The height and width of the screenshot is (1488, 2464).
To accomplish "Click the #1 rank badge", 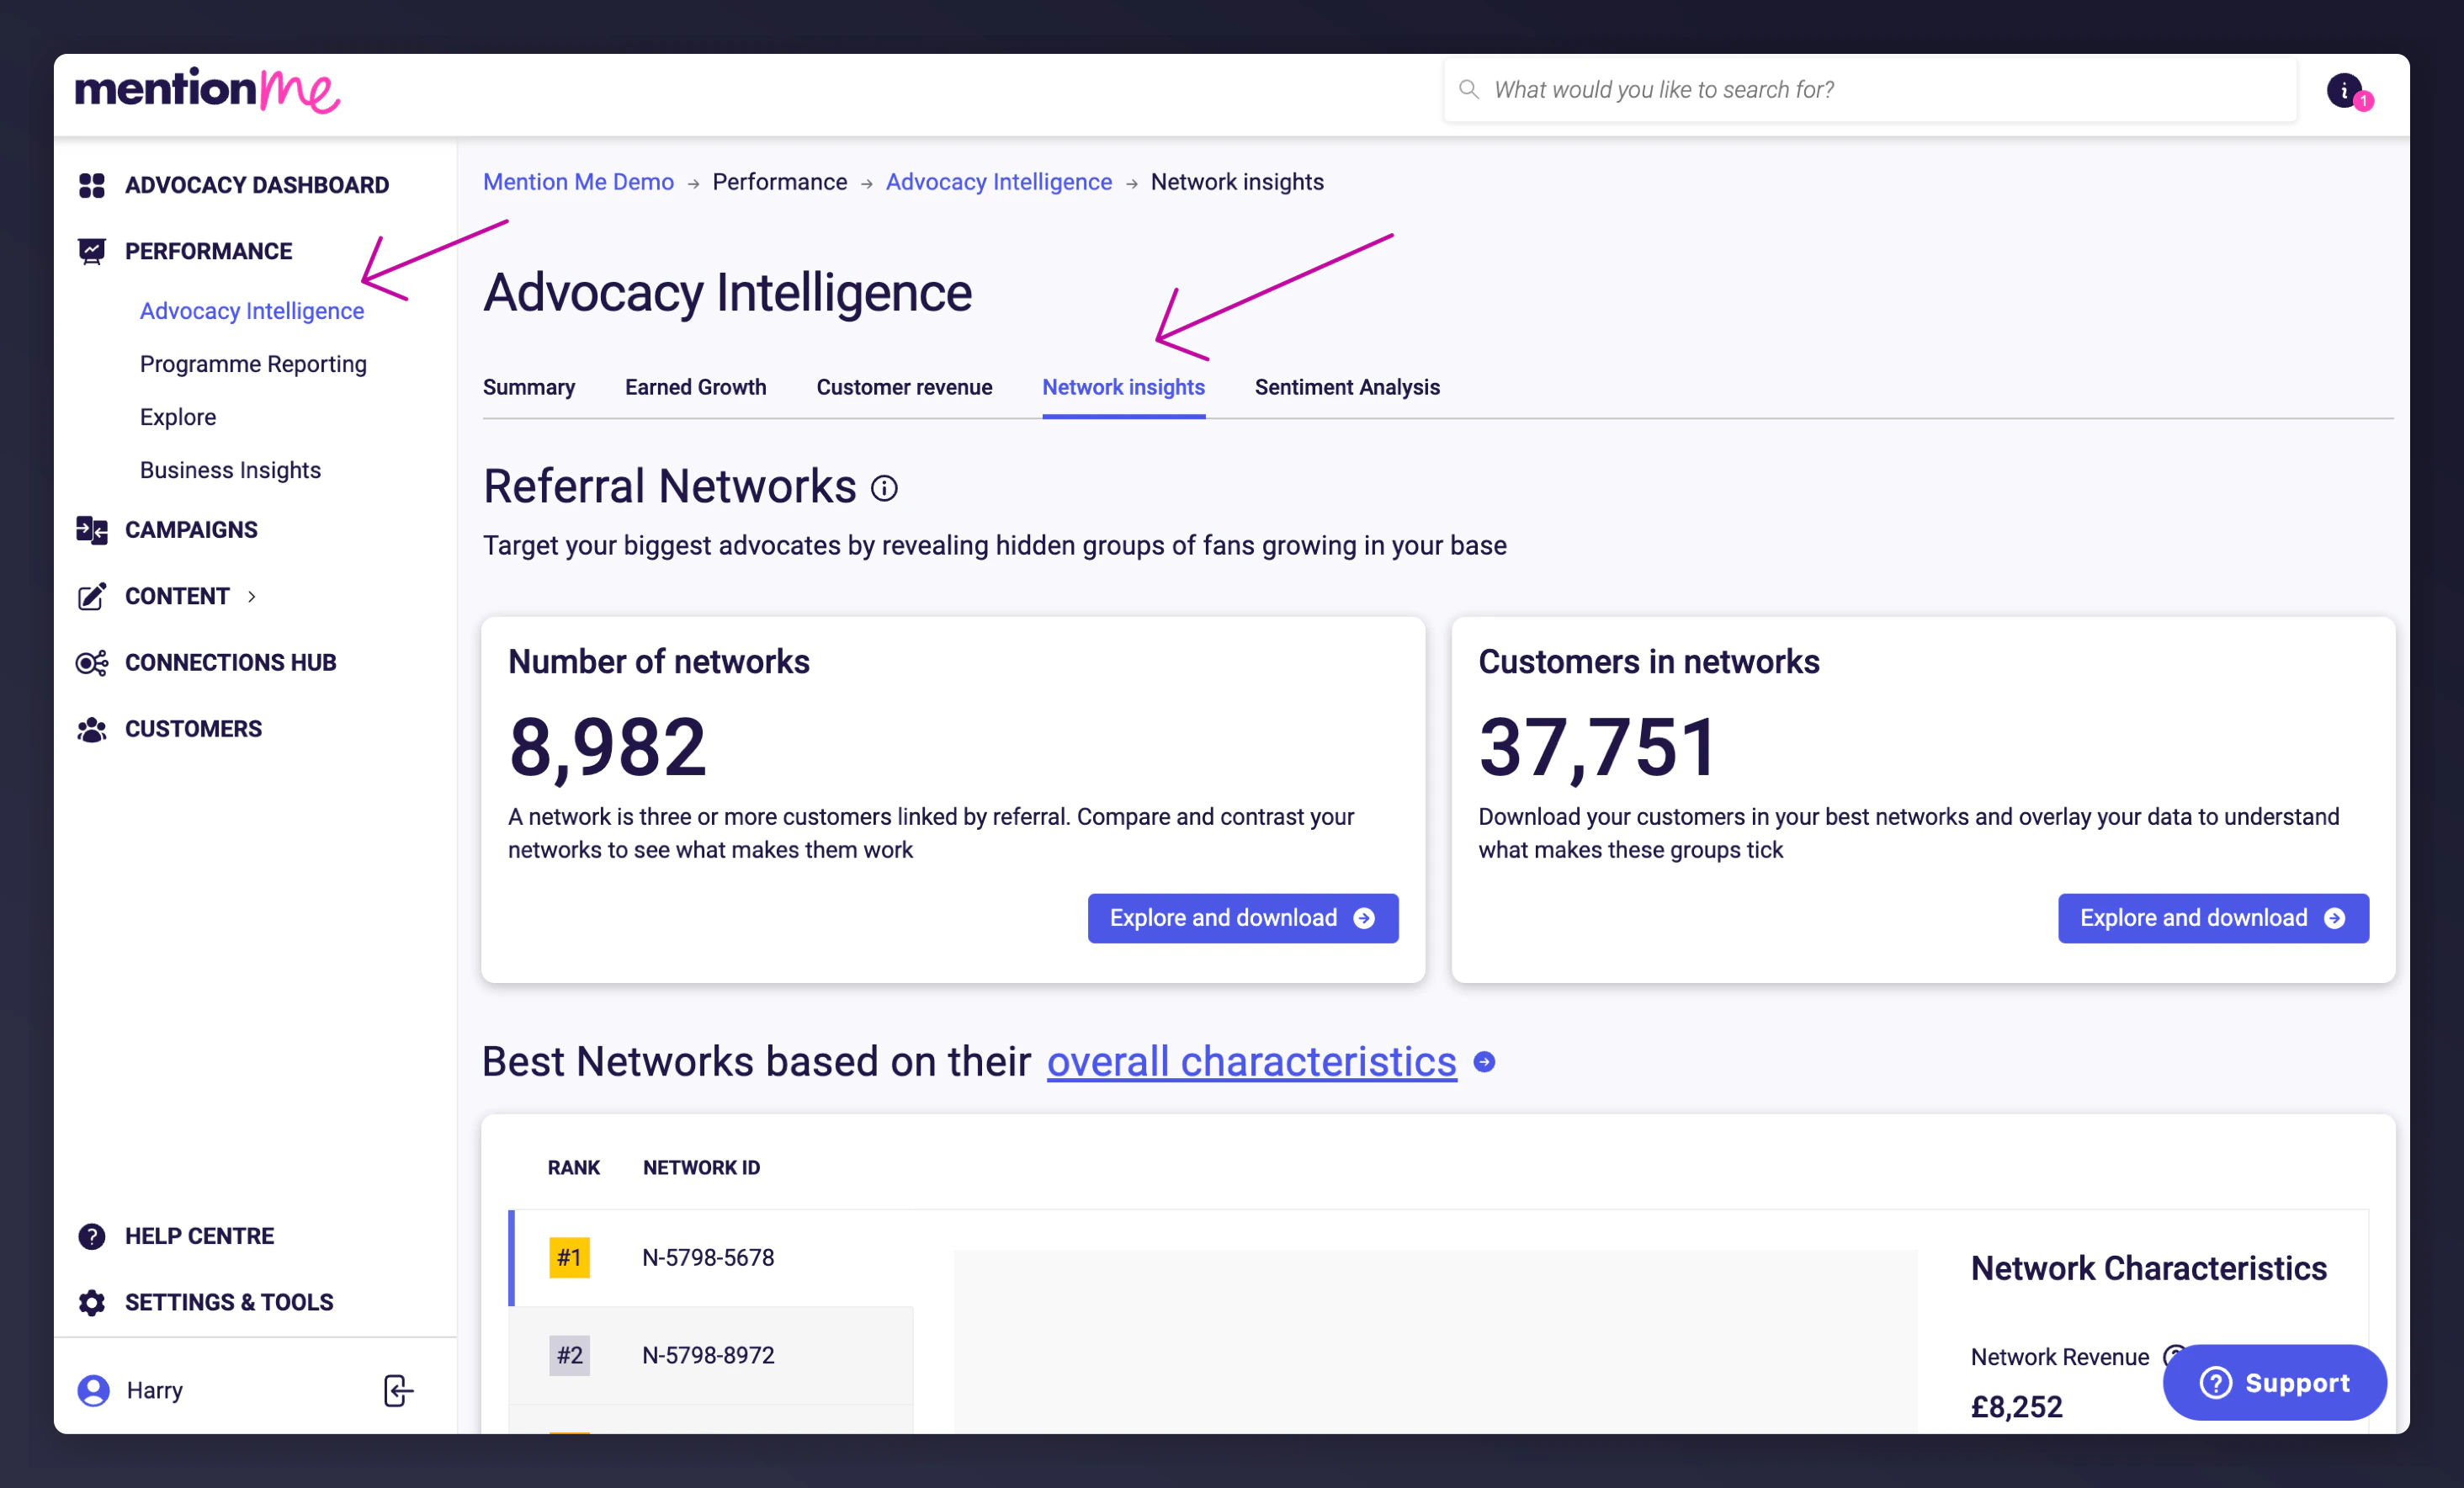I will [x=569, y=1258].
